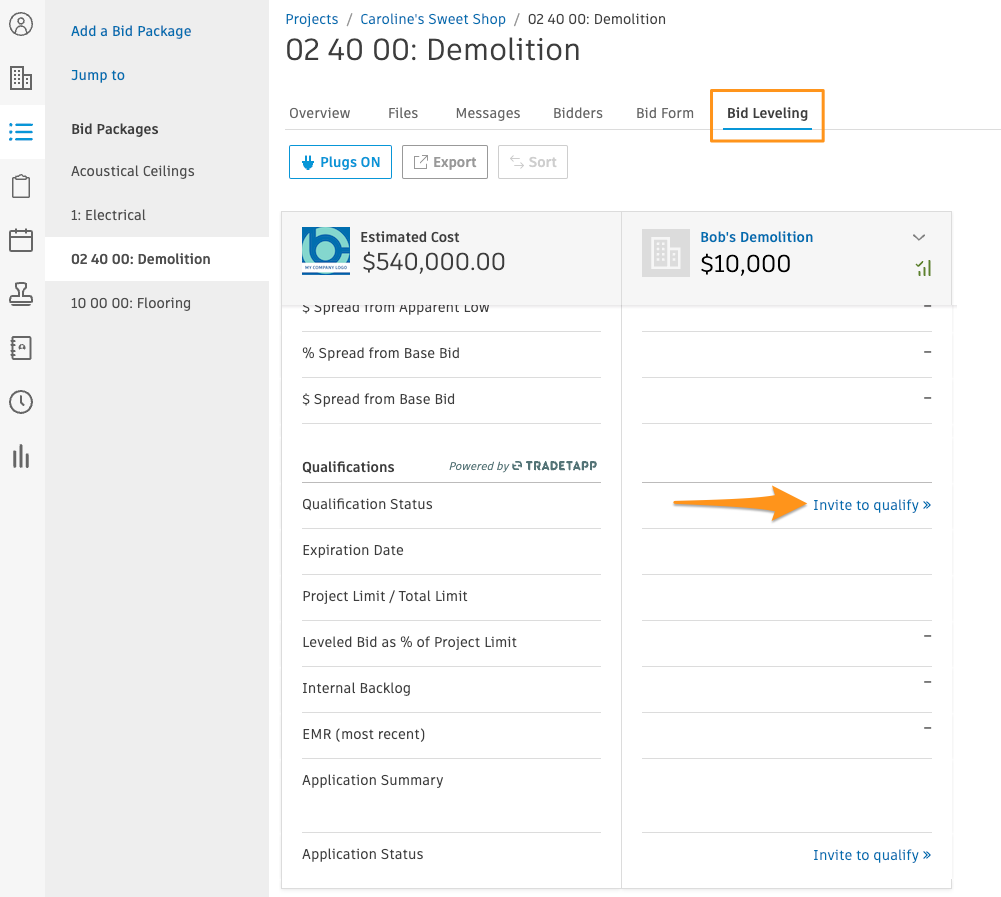Open the bar chart analytics icon
Viewport: 1001px width, 897px height.
point(21,456)
